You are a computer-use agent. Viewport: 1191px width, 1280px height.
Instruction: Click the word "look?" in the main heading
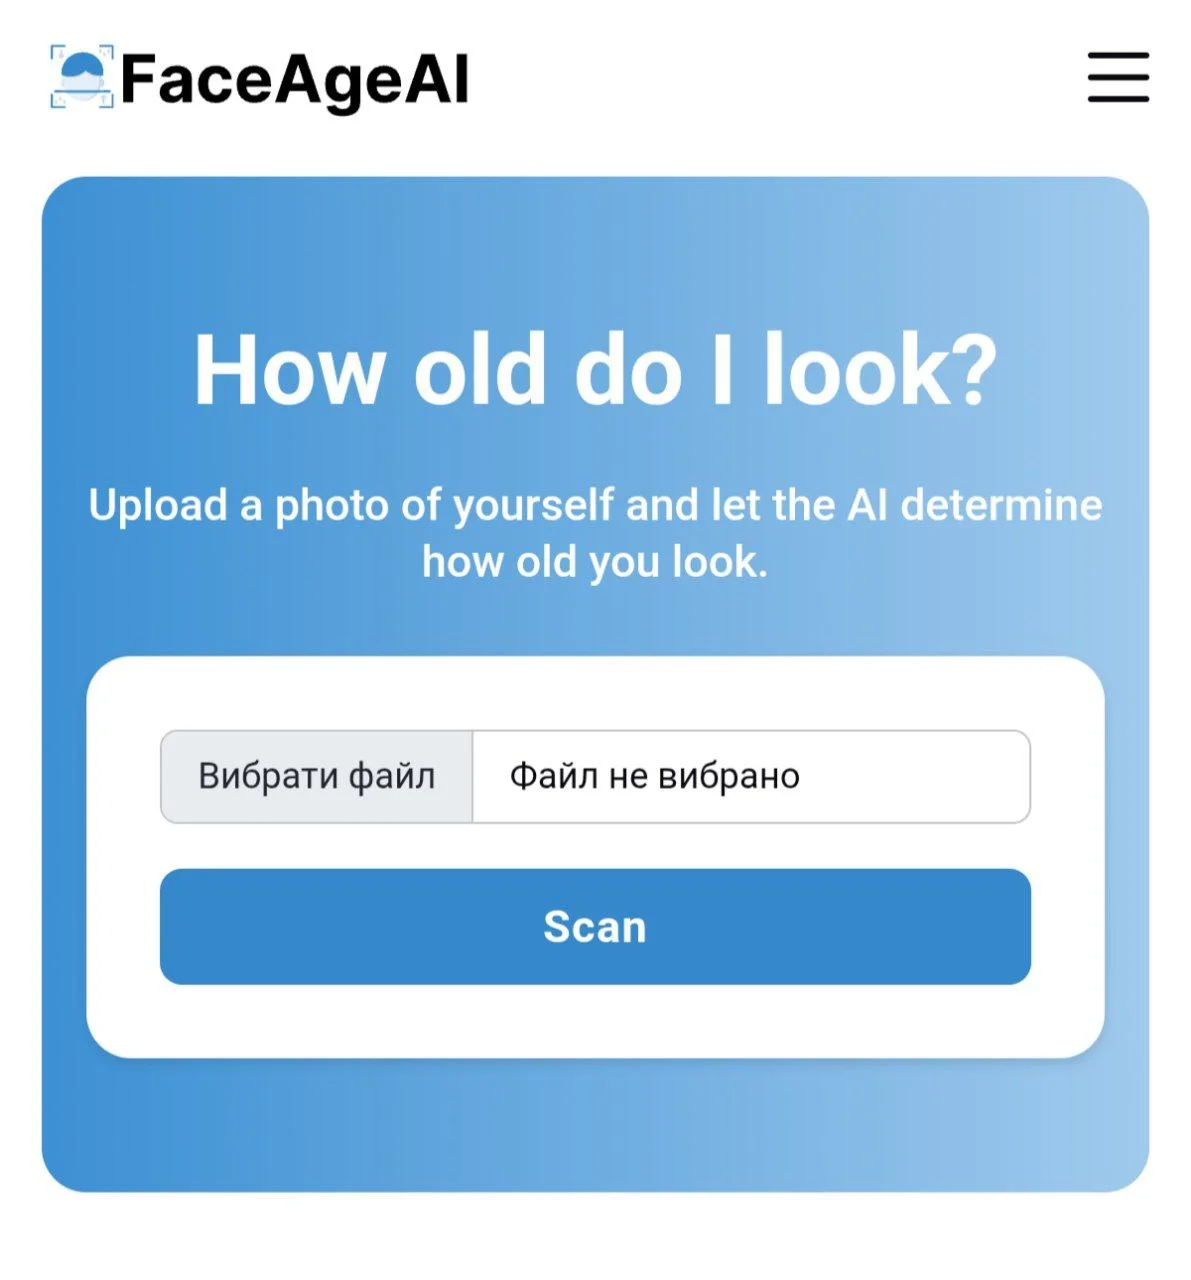(x=880, y=370)
